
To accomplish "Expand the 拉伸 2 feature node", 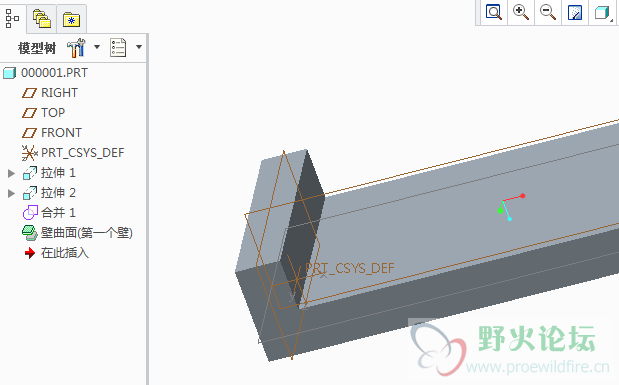I will 11,193.
